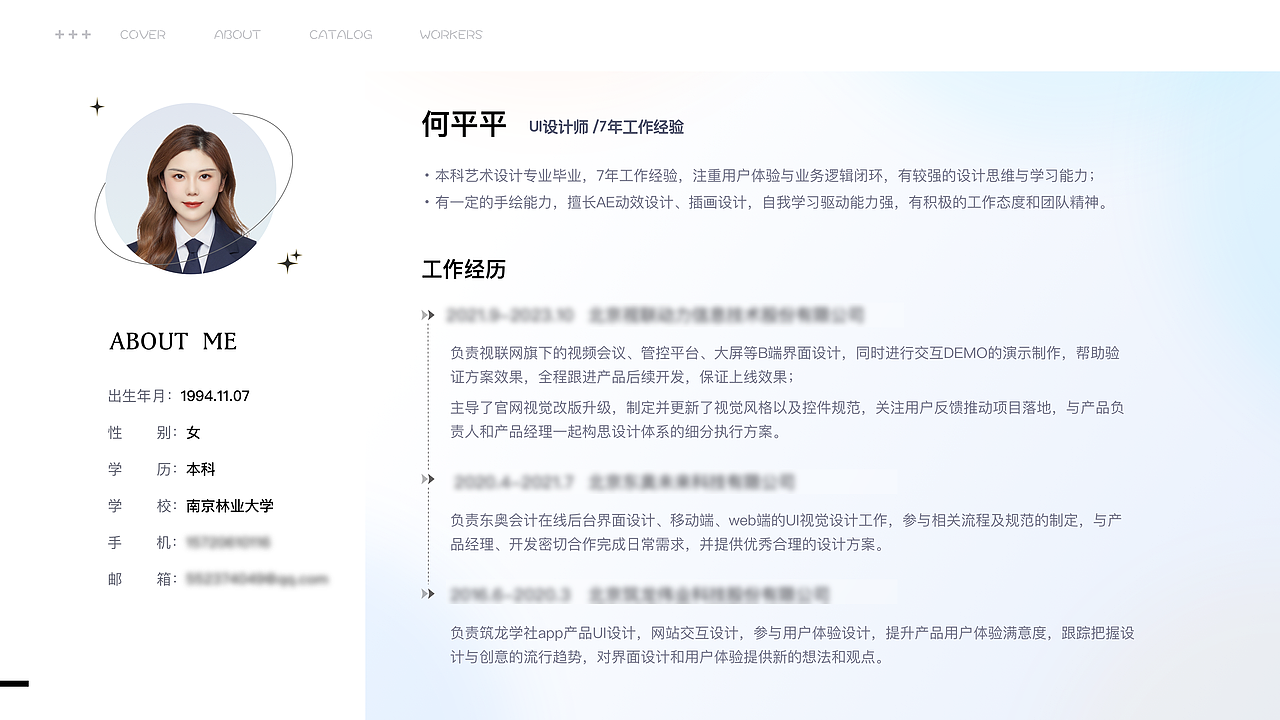Open the ABOUT navigation item

tap(237, 34)
